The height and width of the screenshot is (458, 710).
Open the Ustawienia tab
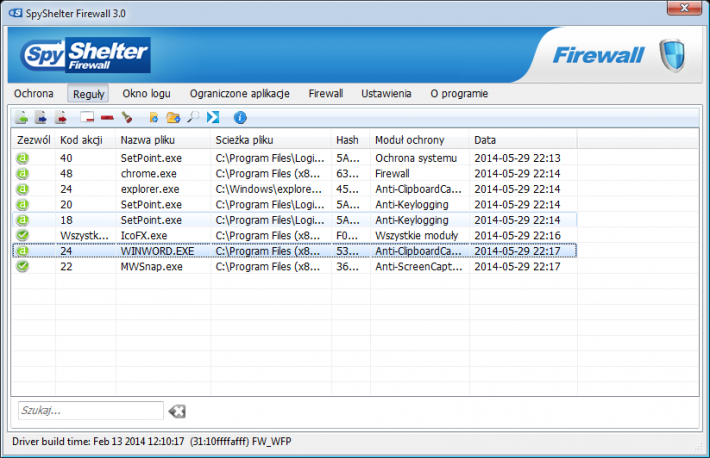tap(386, 94)
